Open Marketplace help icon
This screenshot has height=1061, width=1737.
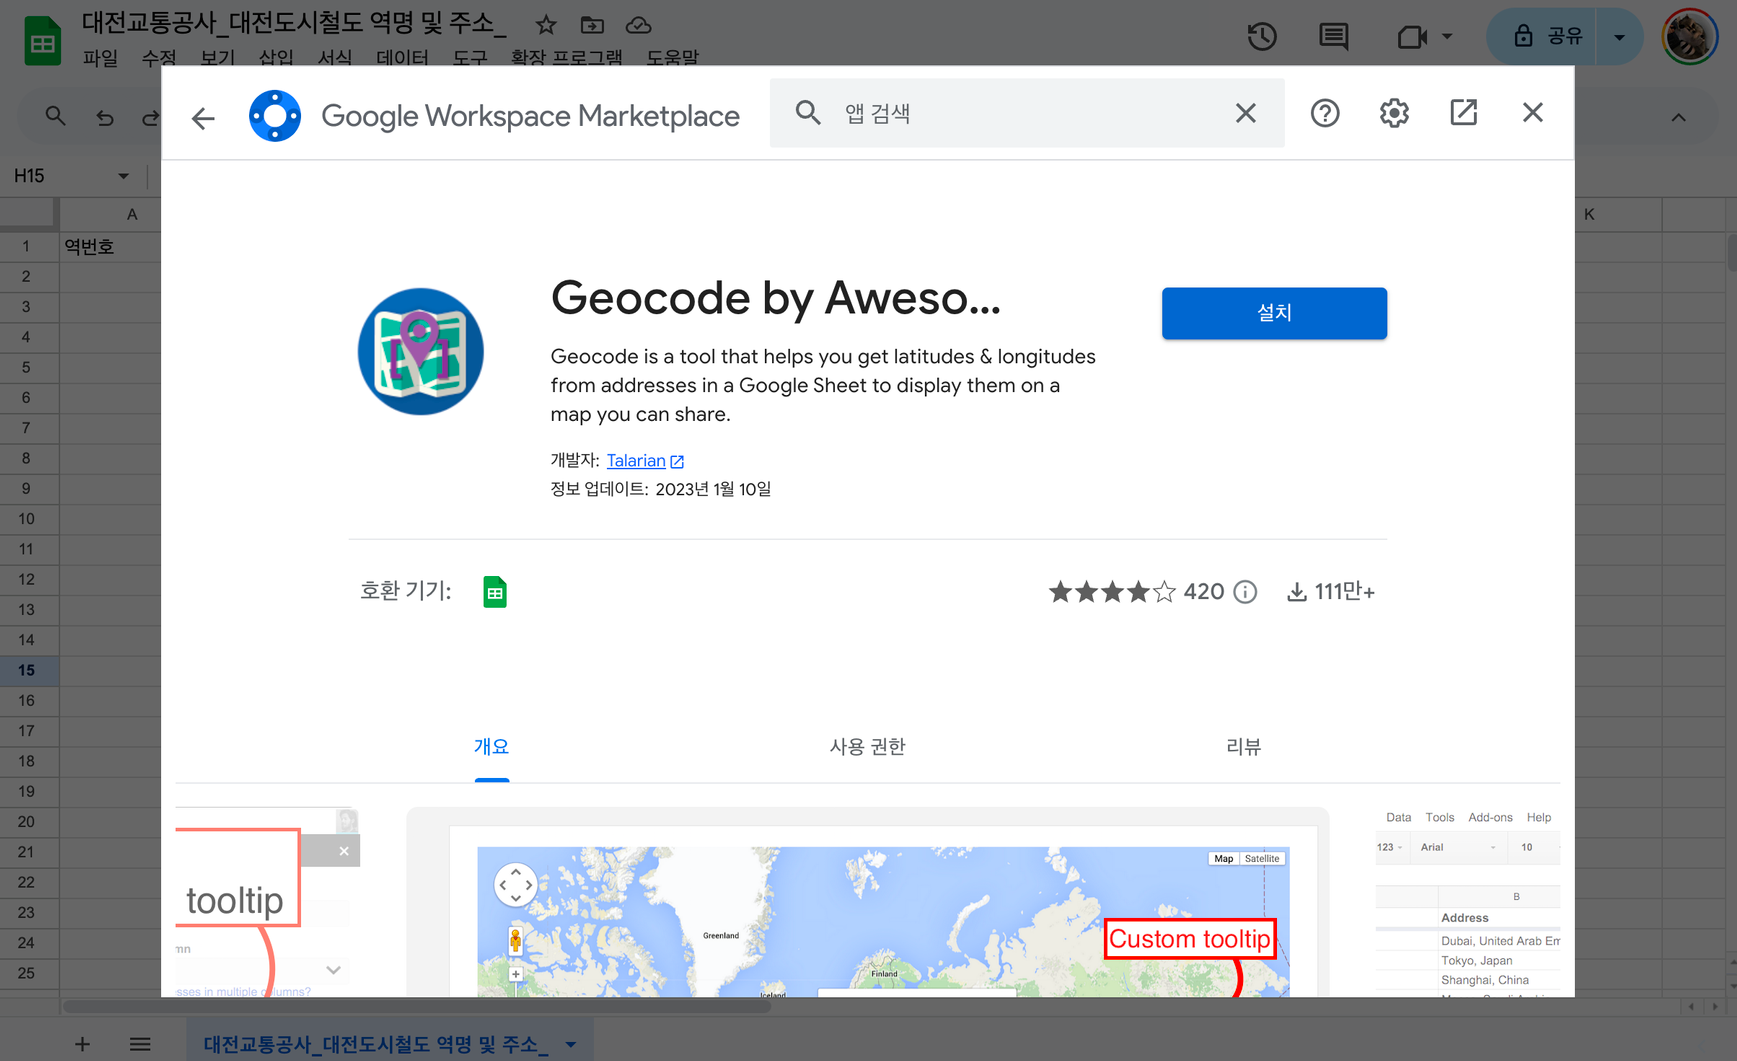[1325, 113]
